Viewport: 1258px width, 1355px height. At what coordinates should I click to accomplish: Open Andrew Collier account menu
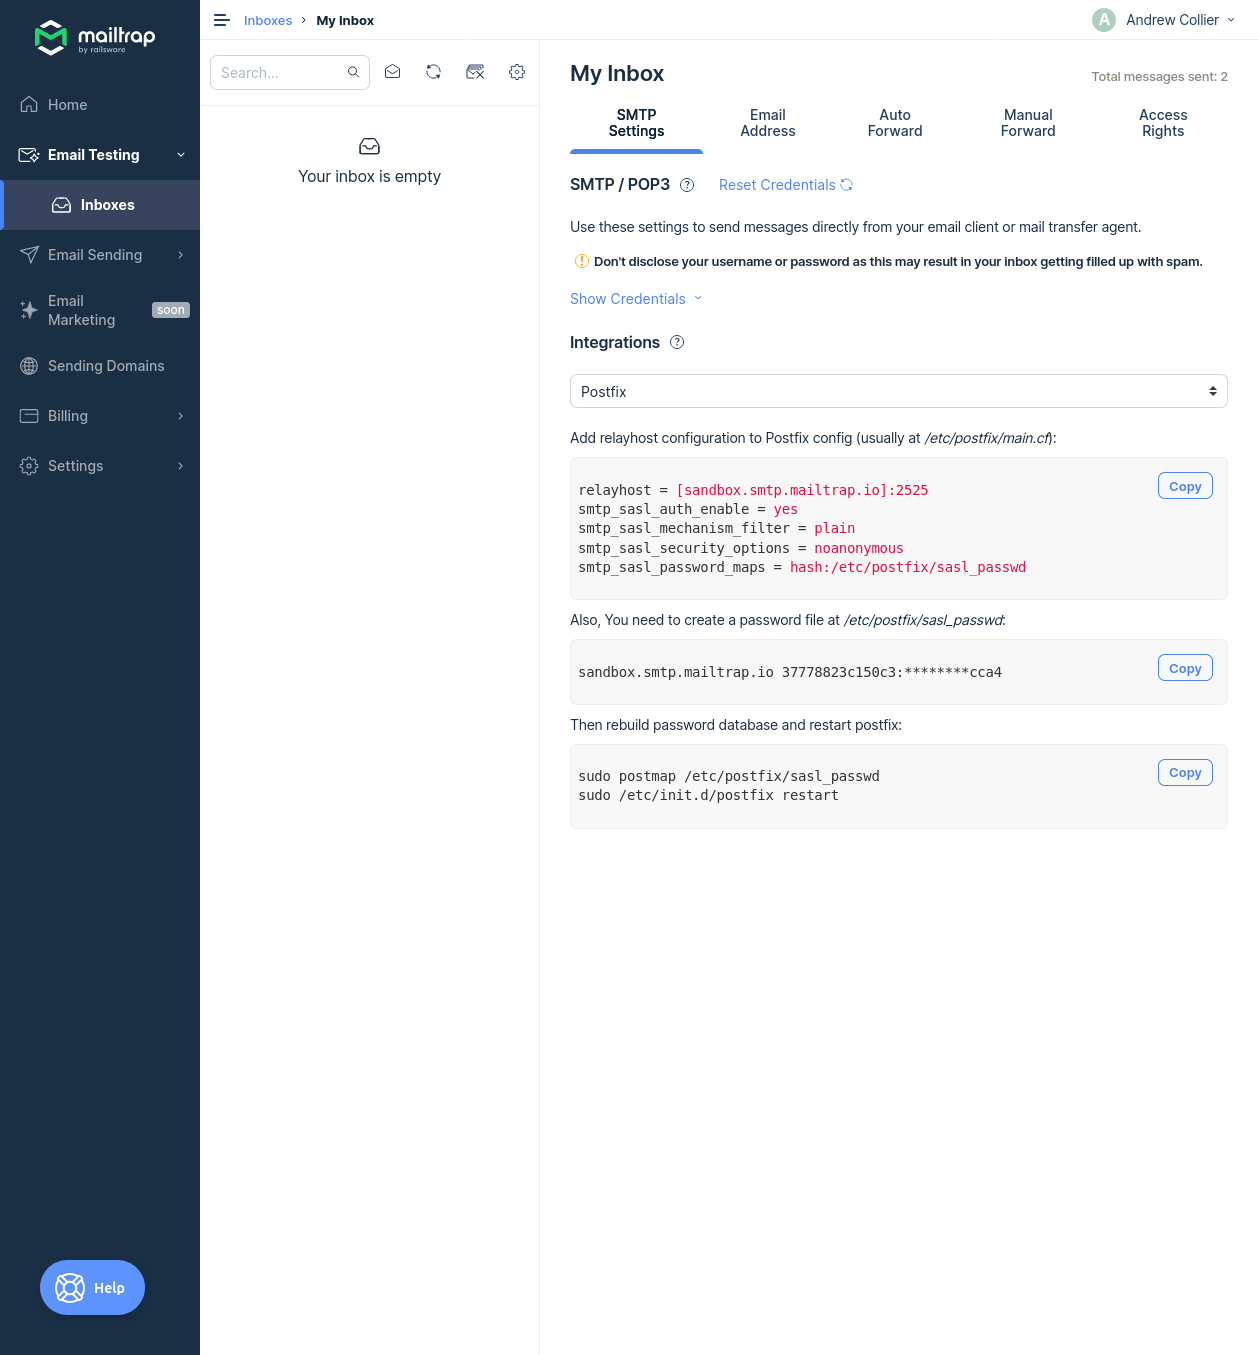click(1165, 20)
